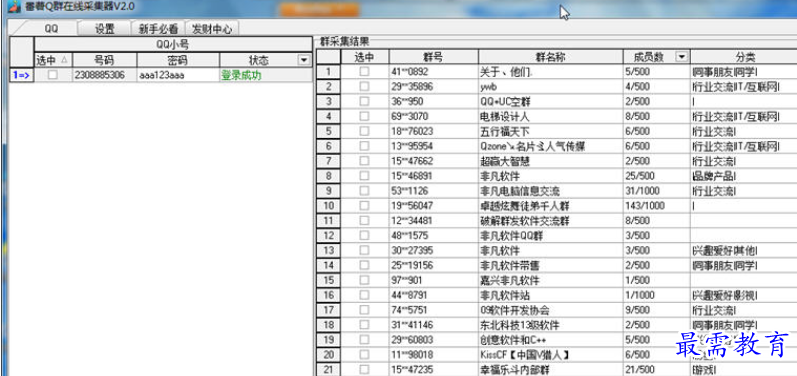Check the box for group 超赢大智慧
797x376 pixels.
(x=364, y=161)
